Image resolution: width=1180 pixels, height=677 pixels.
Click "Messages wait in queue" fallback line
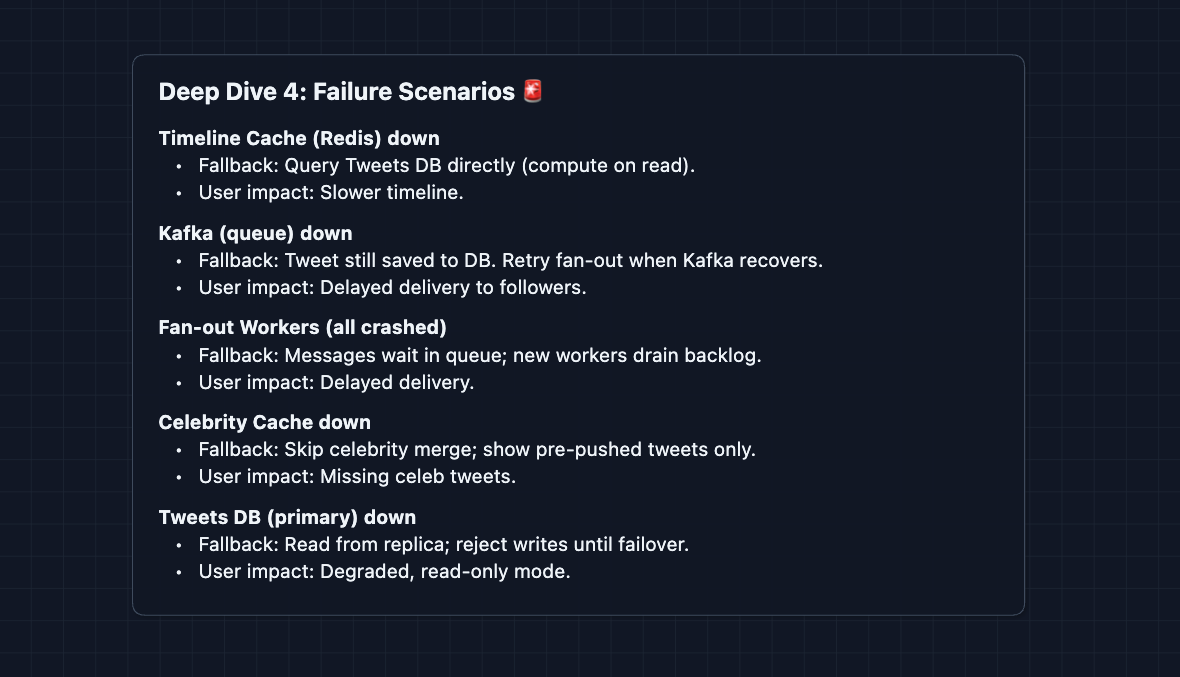point(479,356)
